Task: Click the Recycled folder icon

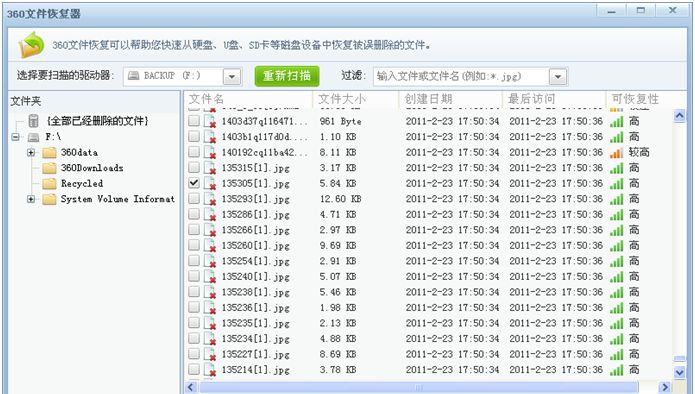Action: coord(49,183)
